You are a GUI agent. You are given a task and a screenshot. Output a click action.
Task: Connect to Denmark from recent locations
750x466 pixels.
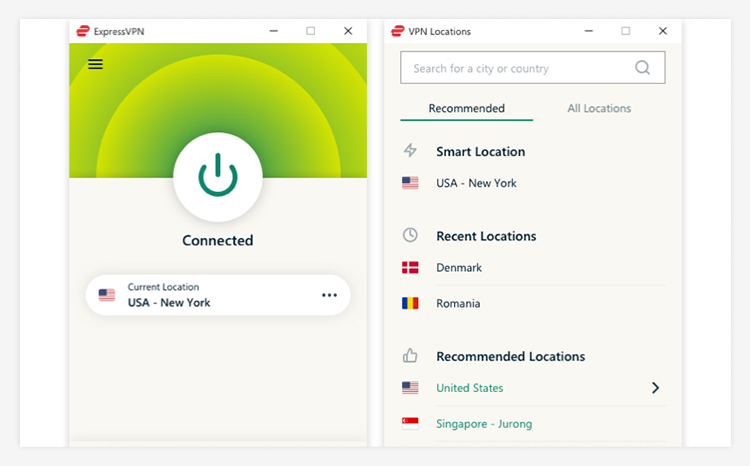459,268
